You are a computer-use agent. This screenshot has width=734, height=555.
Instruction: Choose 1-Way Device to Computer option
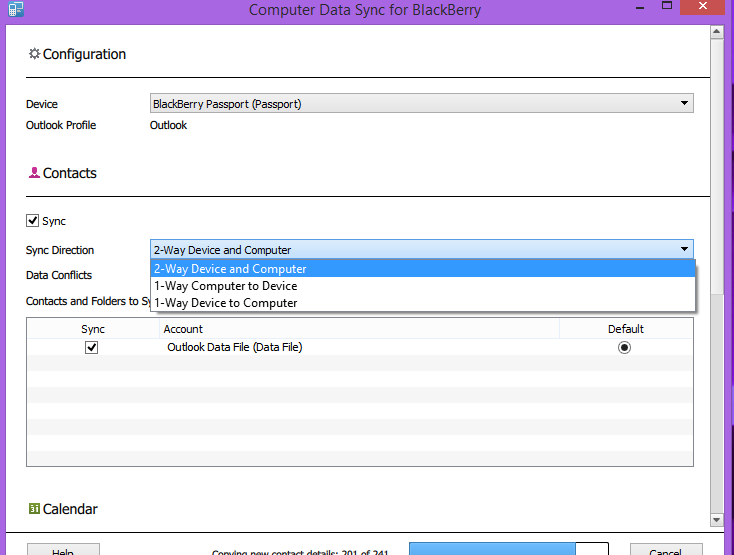423,303
